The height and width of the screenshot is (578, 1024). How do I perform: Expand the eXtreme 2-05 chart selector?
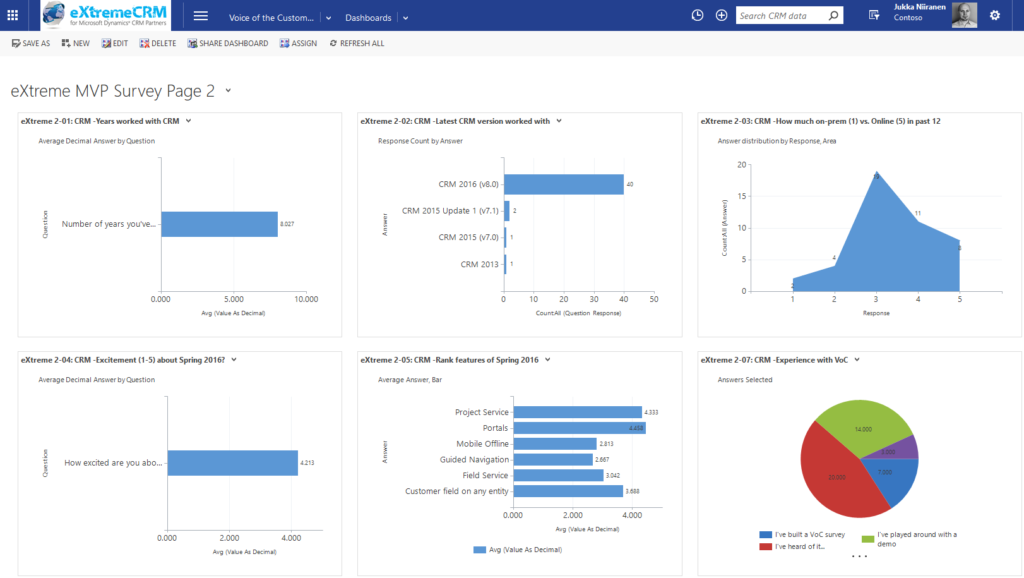pos(548,360)
